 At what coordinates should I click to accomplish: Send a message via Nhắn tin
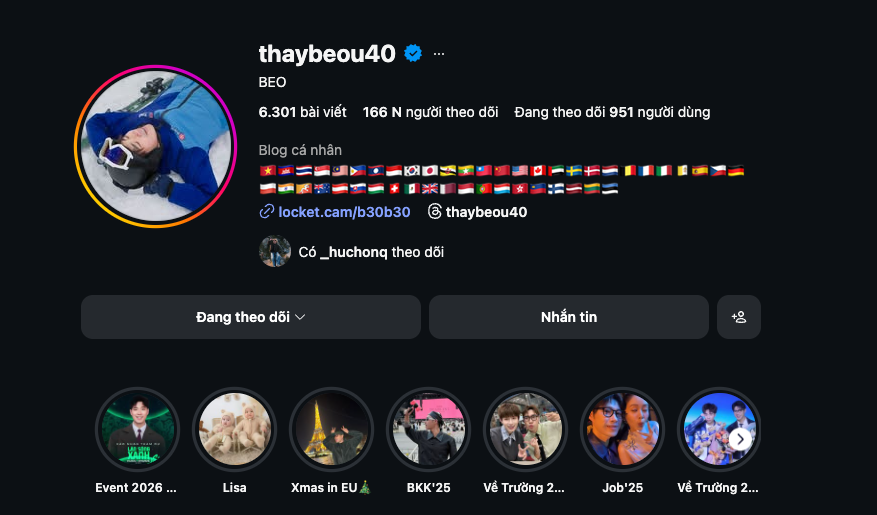click(569, 317)
